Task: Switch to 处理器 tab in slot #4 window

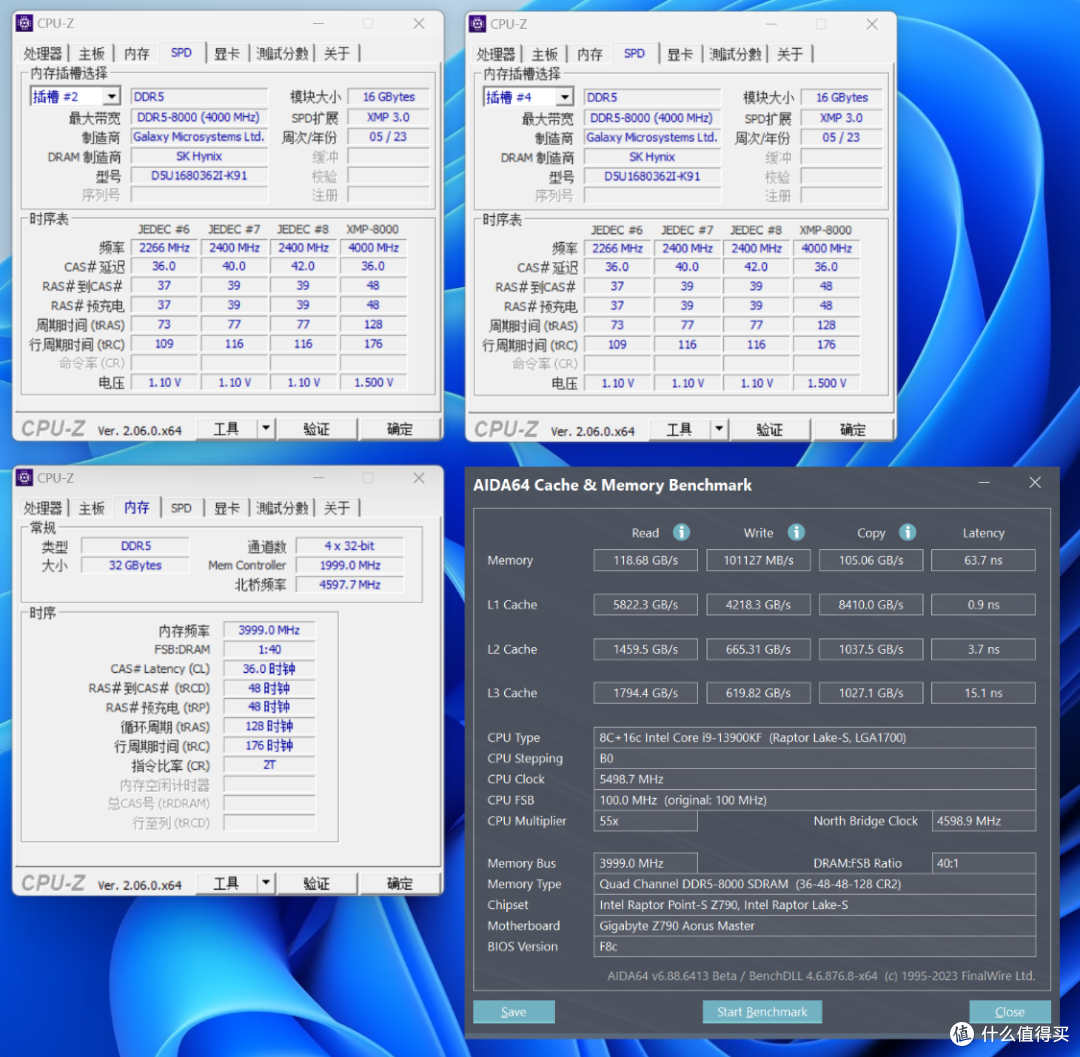Action: point(496,54)
